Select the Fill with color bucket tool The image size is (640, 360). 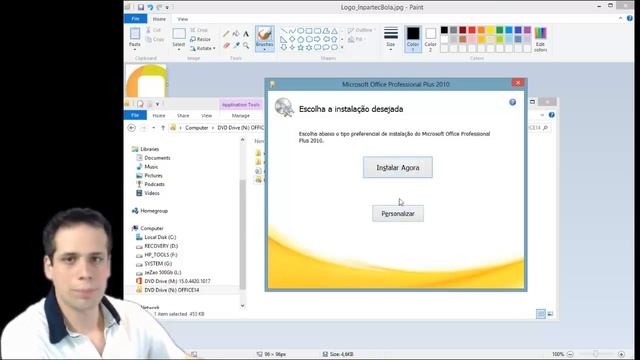pos(236,33)
